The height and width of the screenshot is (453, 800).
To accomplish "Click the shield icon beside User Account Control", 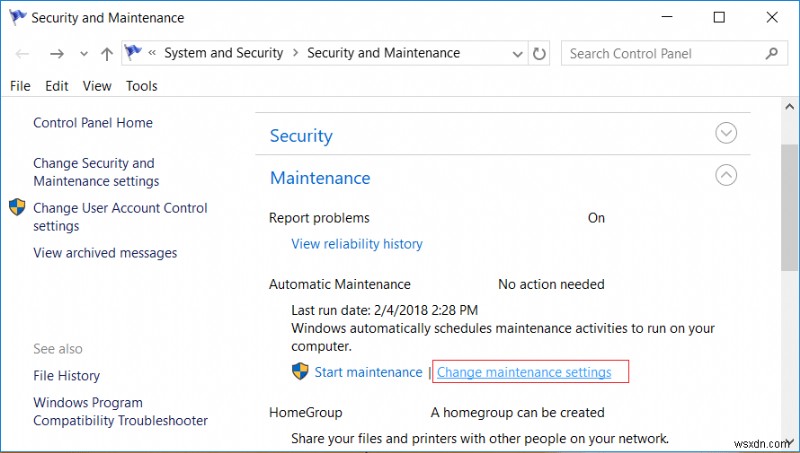I will tap(17, 208).
